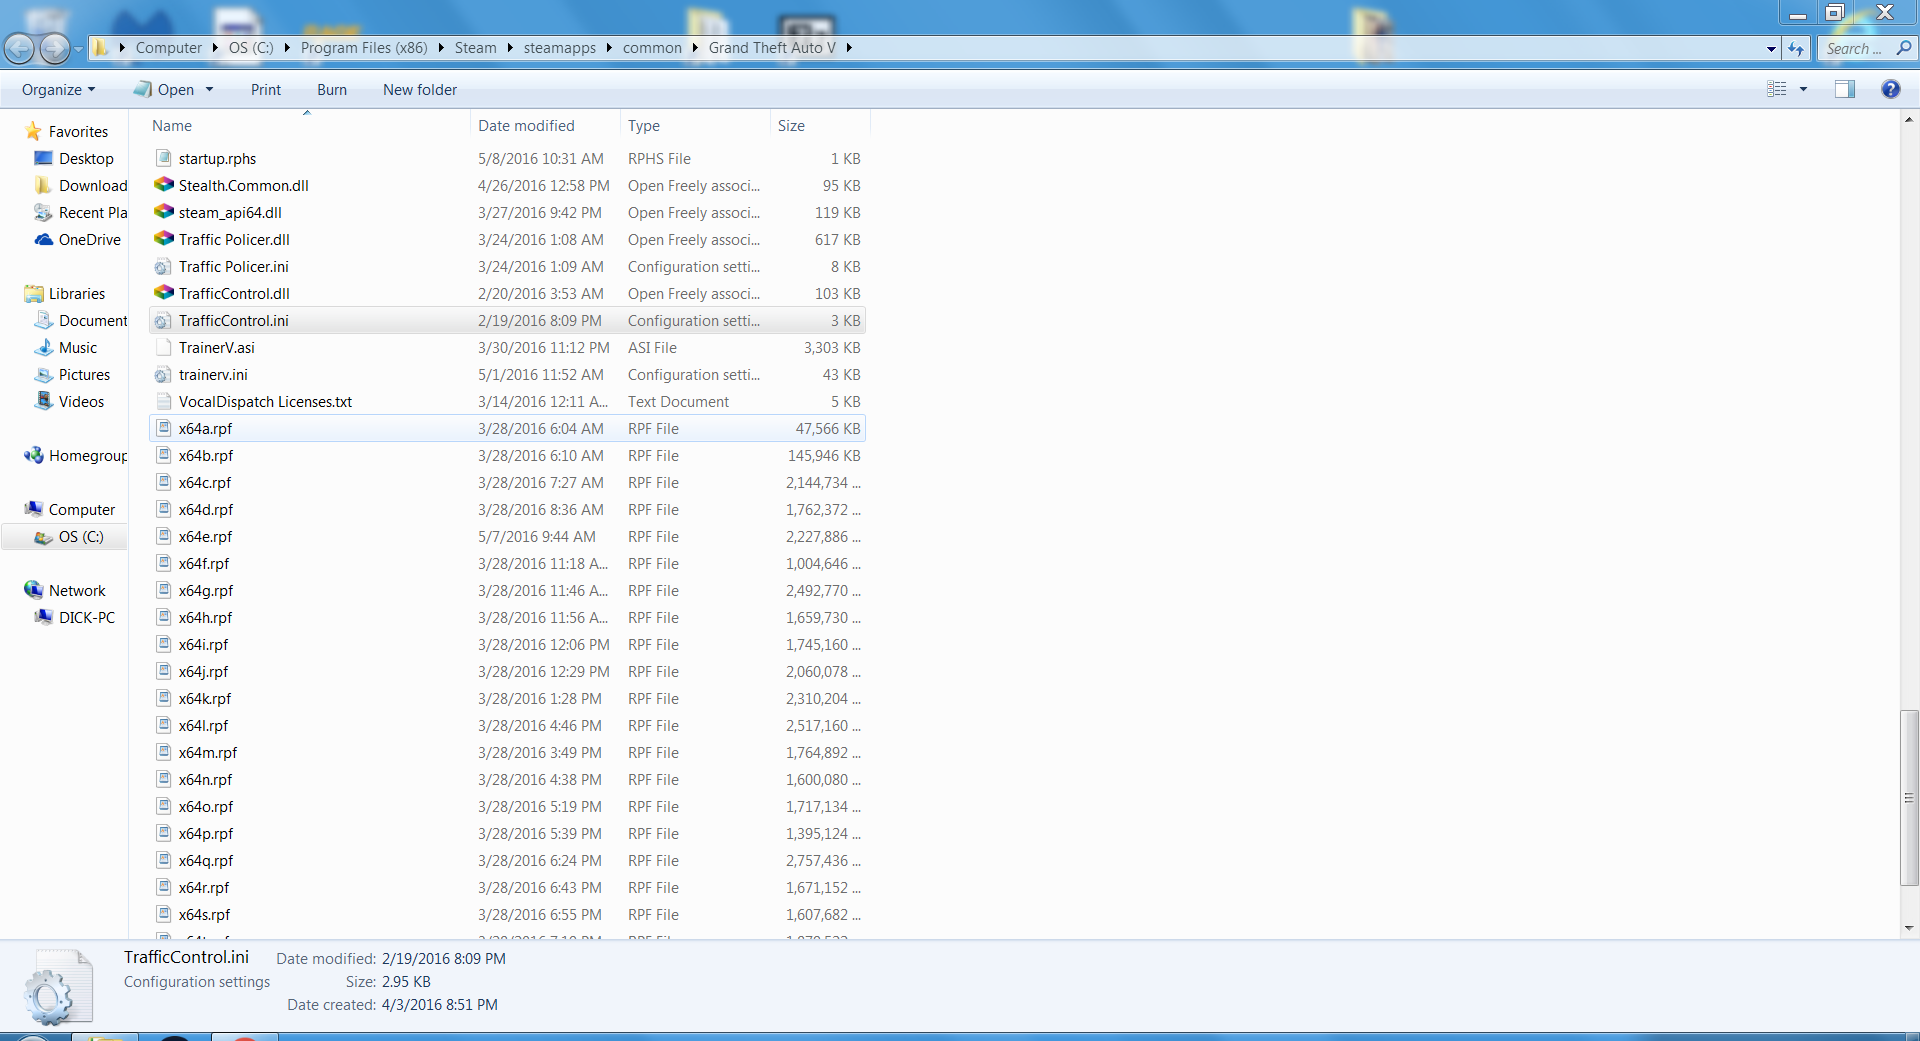Expand the arrow after Grand Theft Auto V
Image resolution: width=1920 pixels, height=1041 pixels.
tap(849, 47)
